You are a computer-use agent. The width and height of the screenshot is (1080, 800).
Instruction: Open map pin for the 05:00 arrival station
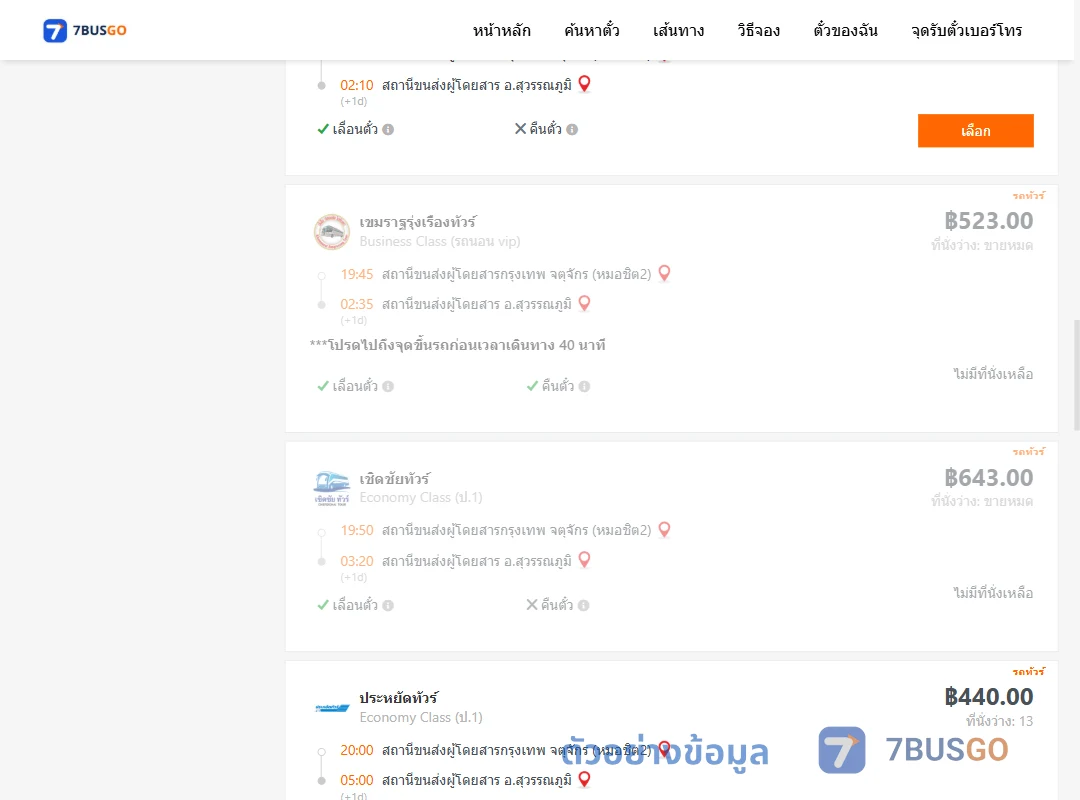(x=584, y=779)
